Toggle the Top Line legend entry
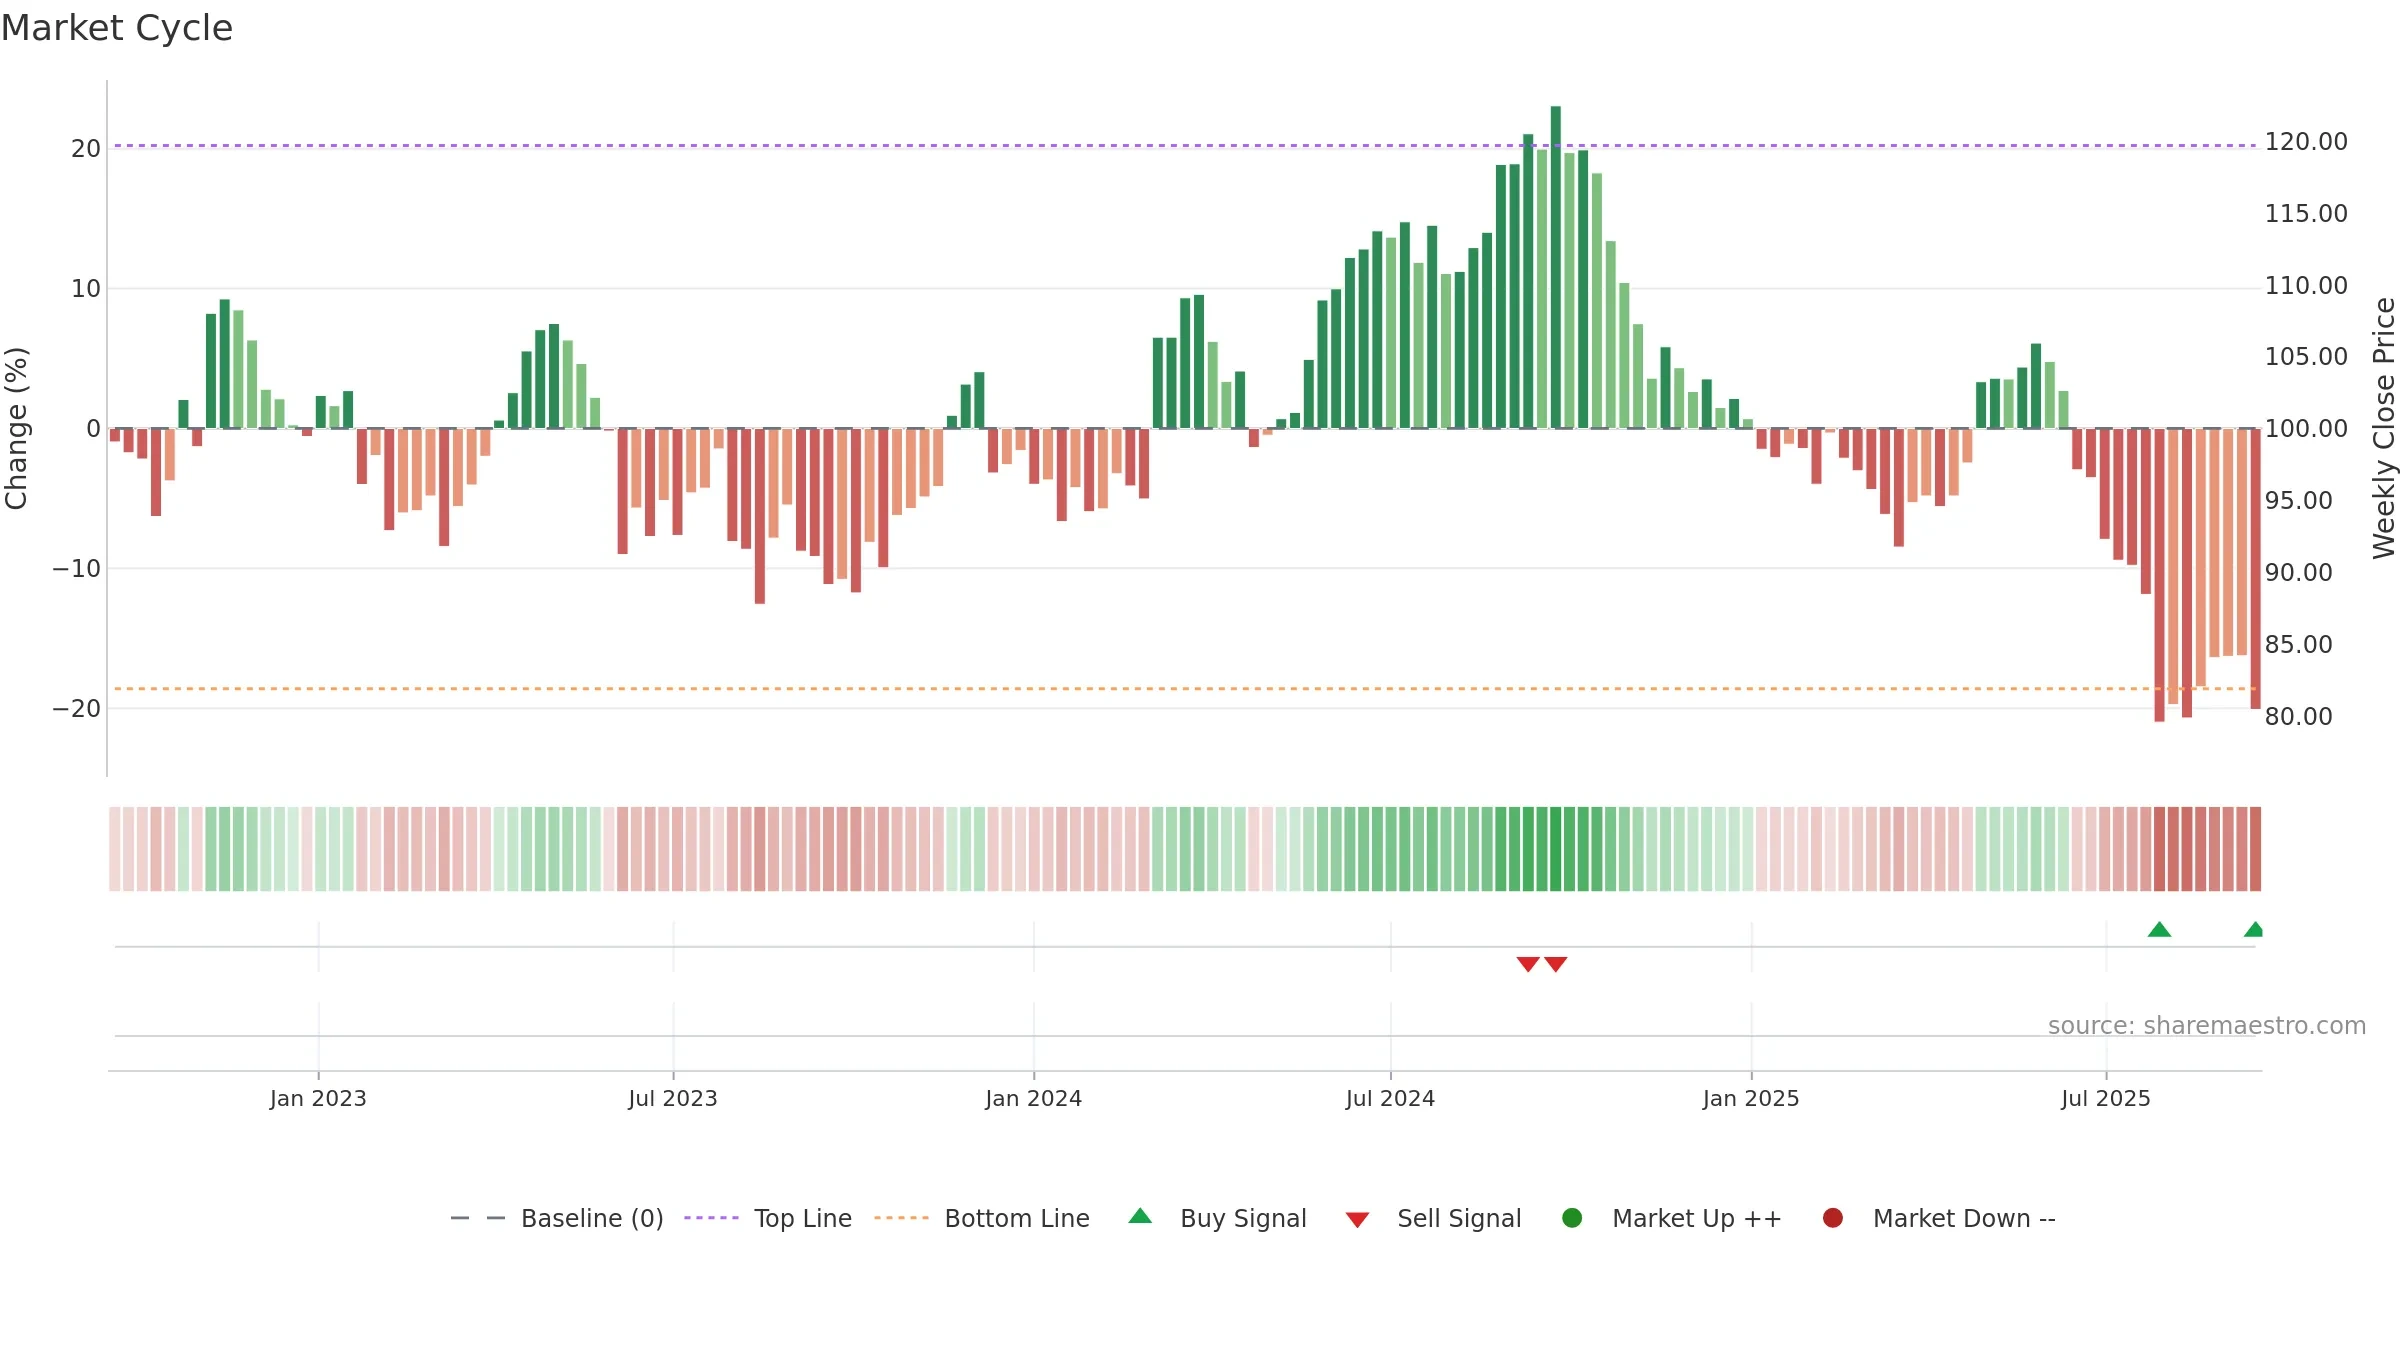The height and width of the screenshot is (1350, 2400). click(768, 1218)
